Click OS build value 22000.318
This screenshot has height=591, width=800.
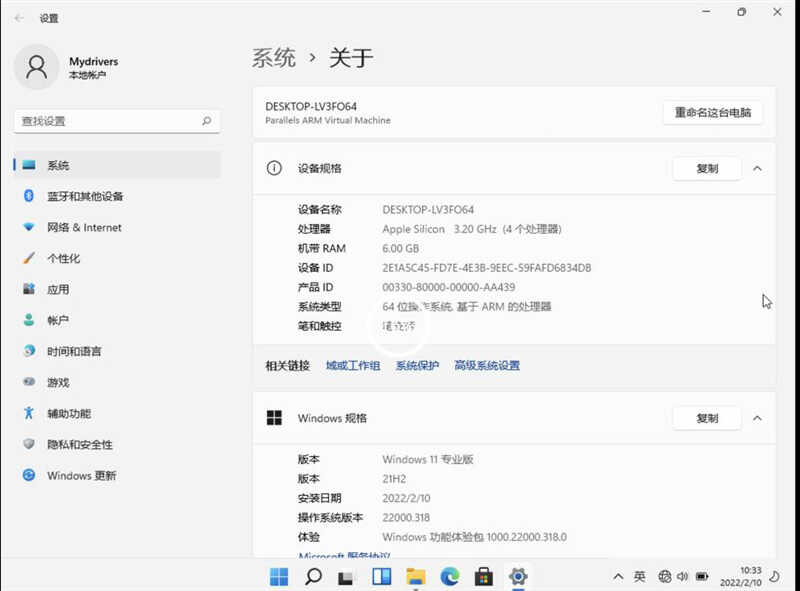tap(406, 518)
